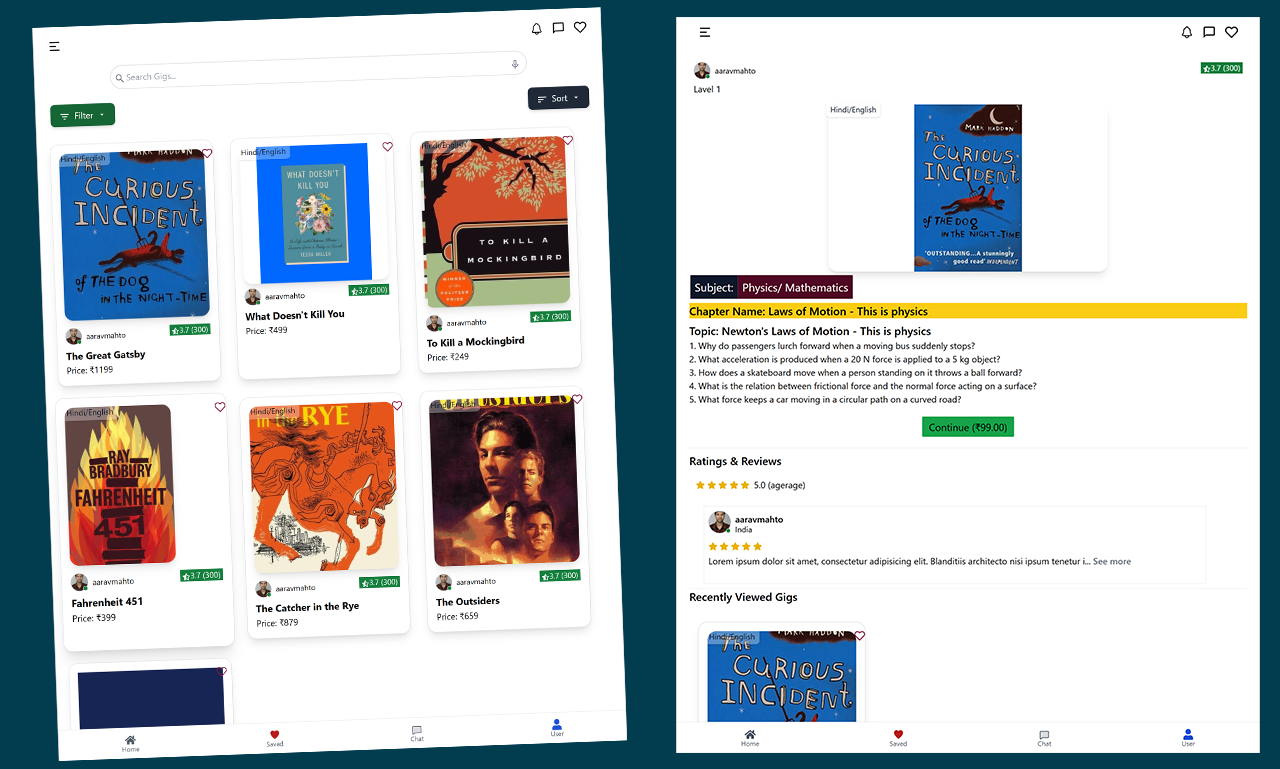Screen dimensions: 1280x769
Task: Click the microphone icon in the search bar
Action: tap(515, 64)
